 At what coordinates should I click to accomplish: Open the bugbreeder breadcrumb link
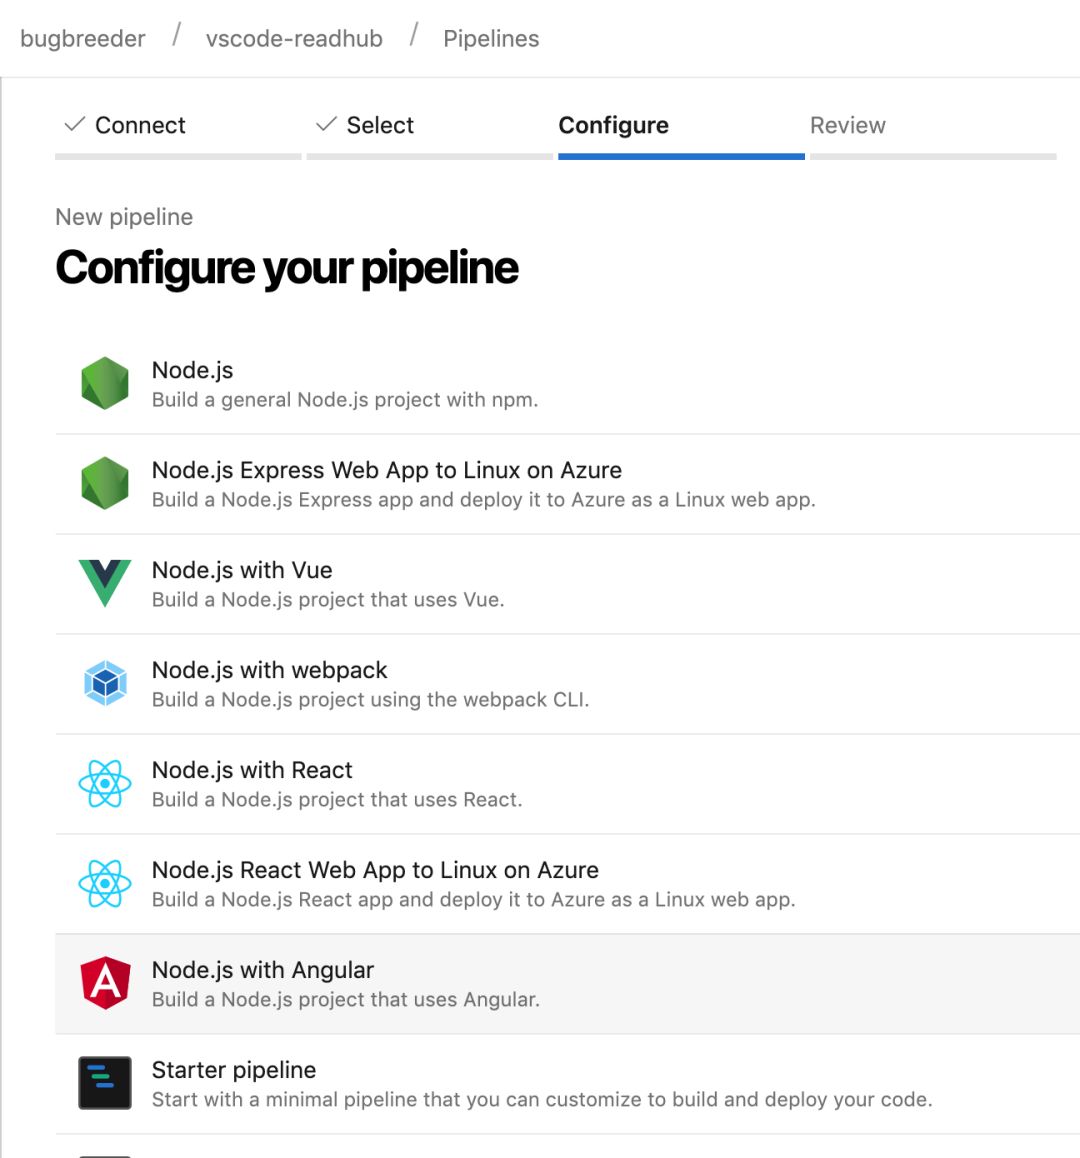pos(83,39)
